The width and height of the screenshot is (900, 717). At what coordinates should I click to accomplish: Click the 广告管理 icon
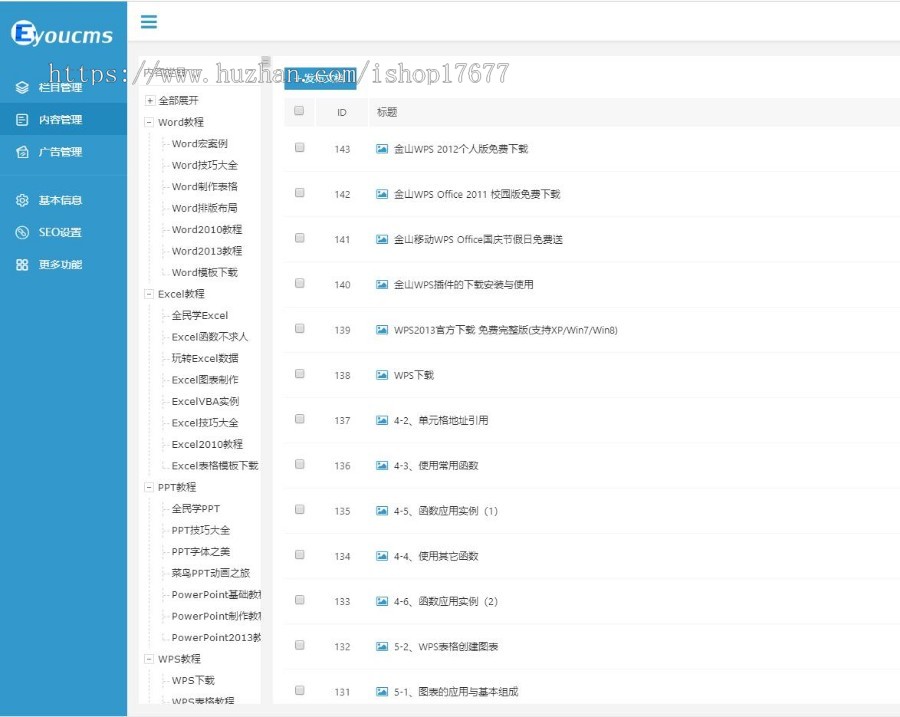pyautogui.click(x=22, y=152)
